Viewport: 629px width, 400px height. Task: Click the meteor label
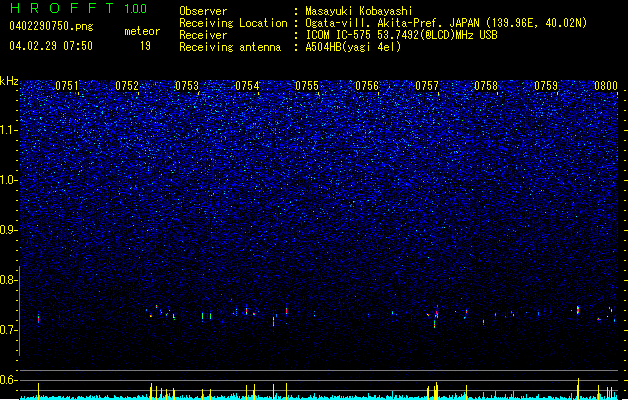[142, 31]
